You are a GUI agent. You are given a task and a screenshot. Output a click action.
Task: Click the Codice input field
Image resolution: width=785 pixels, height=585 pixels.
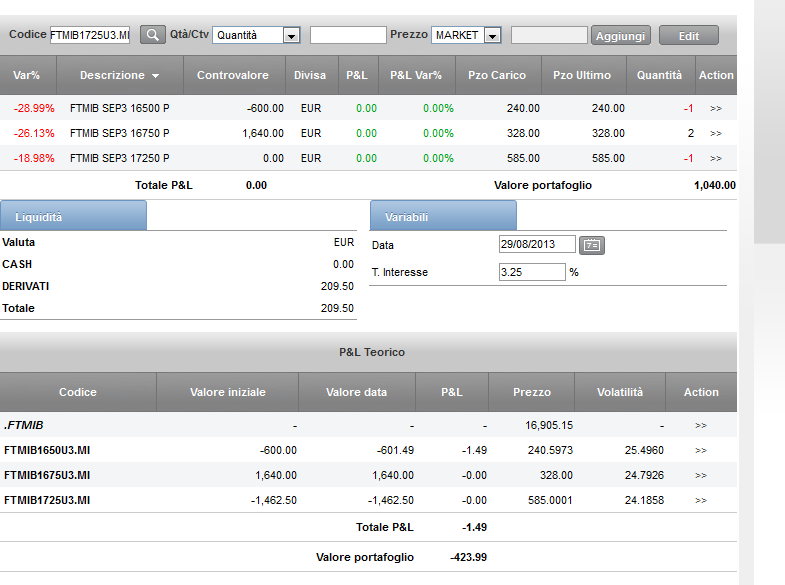(90, 35)
